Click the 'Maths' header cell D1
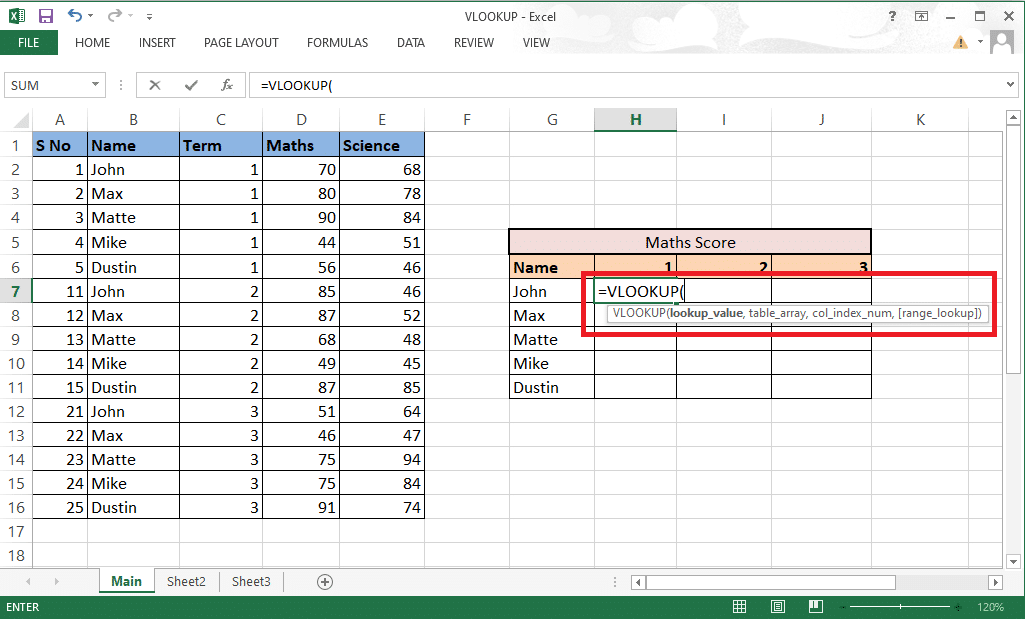The height and width of the screenshot is (619, 1025). (301, 145)
